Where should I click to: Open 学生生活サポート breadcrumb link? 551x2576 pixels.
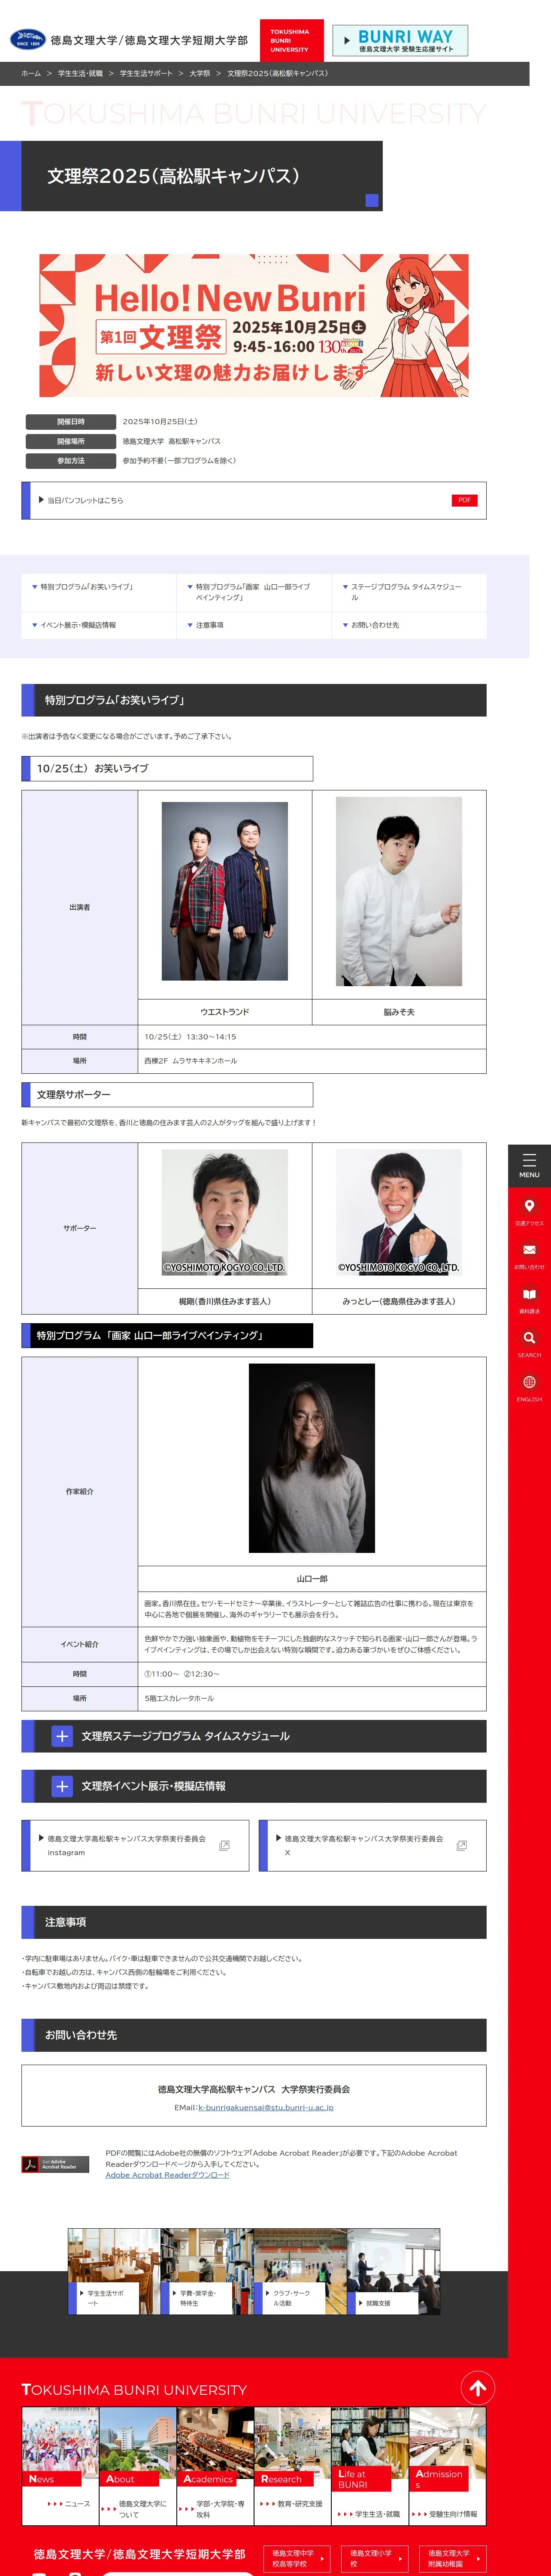(146, 73)
